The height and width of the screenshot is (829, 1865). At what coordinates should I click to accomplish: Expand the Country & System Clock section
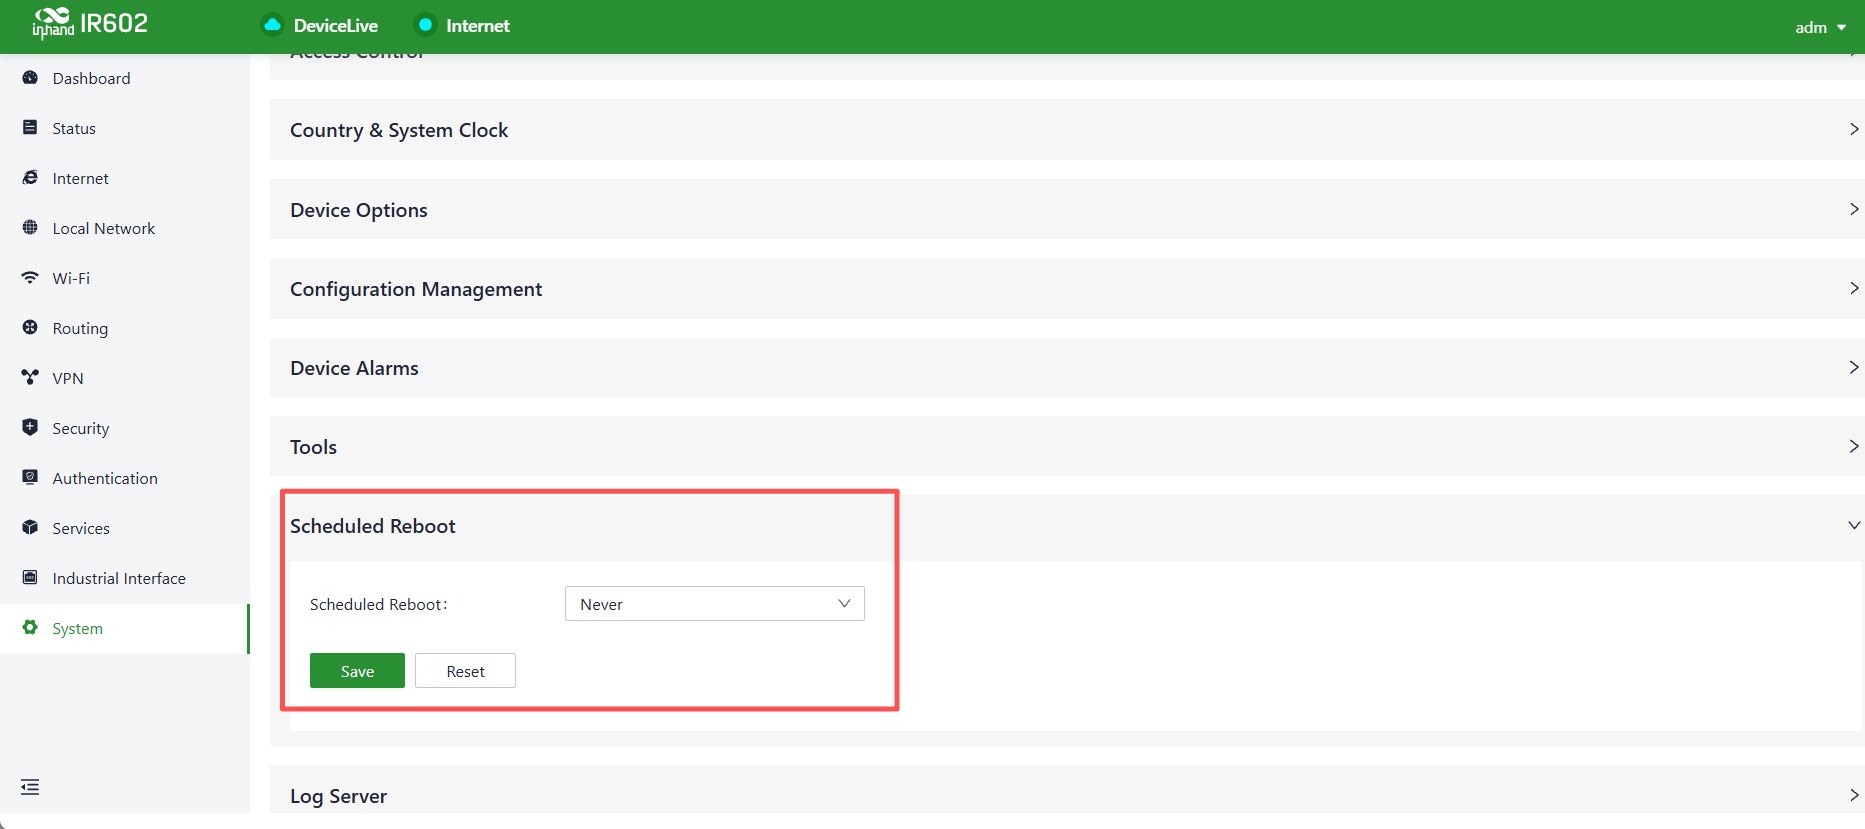click(x=1067, y=130)
